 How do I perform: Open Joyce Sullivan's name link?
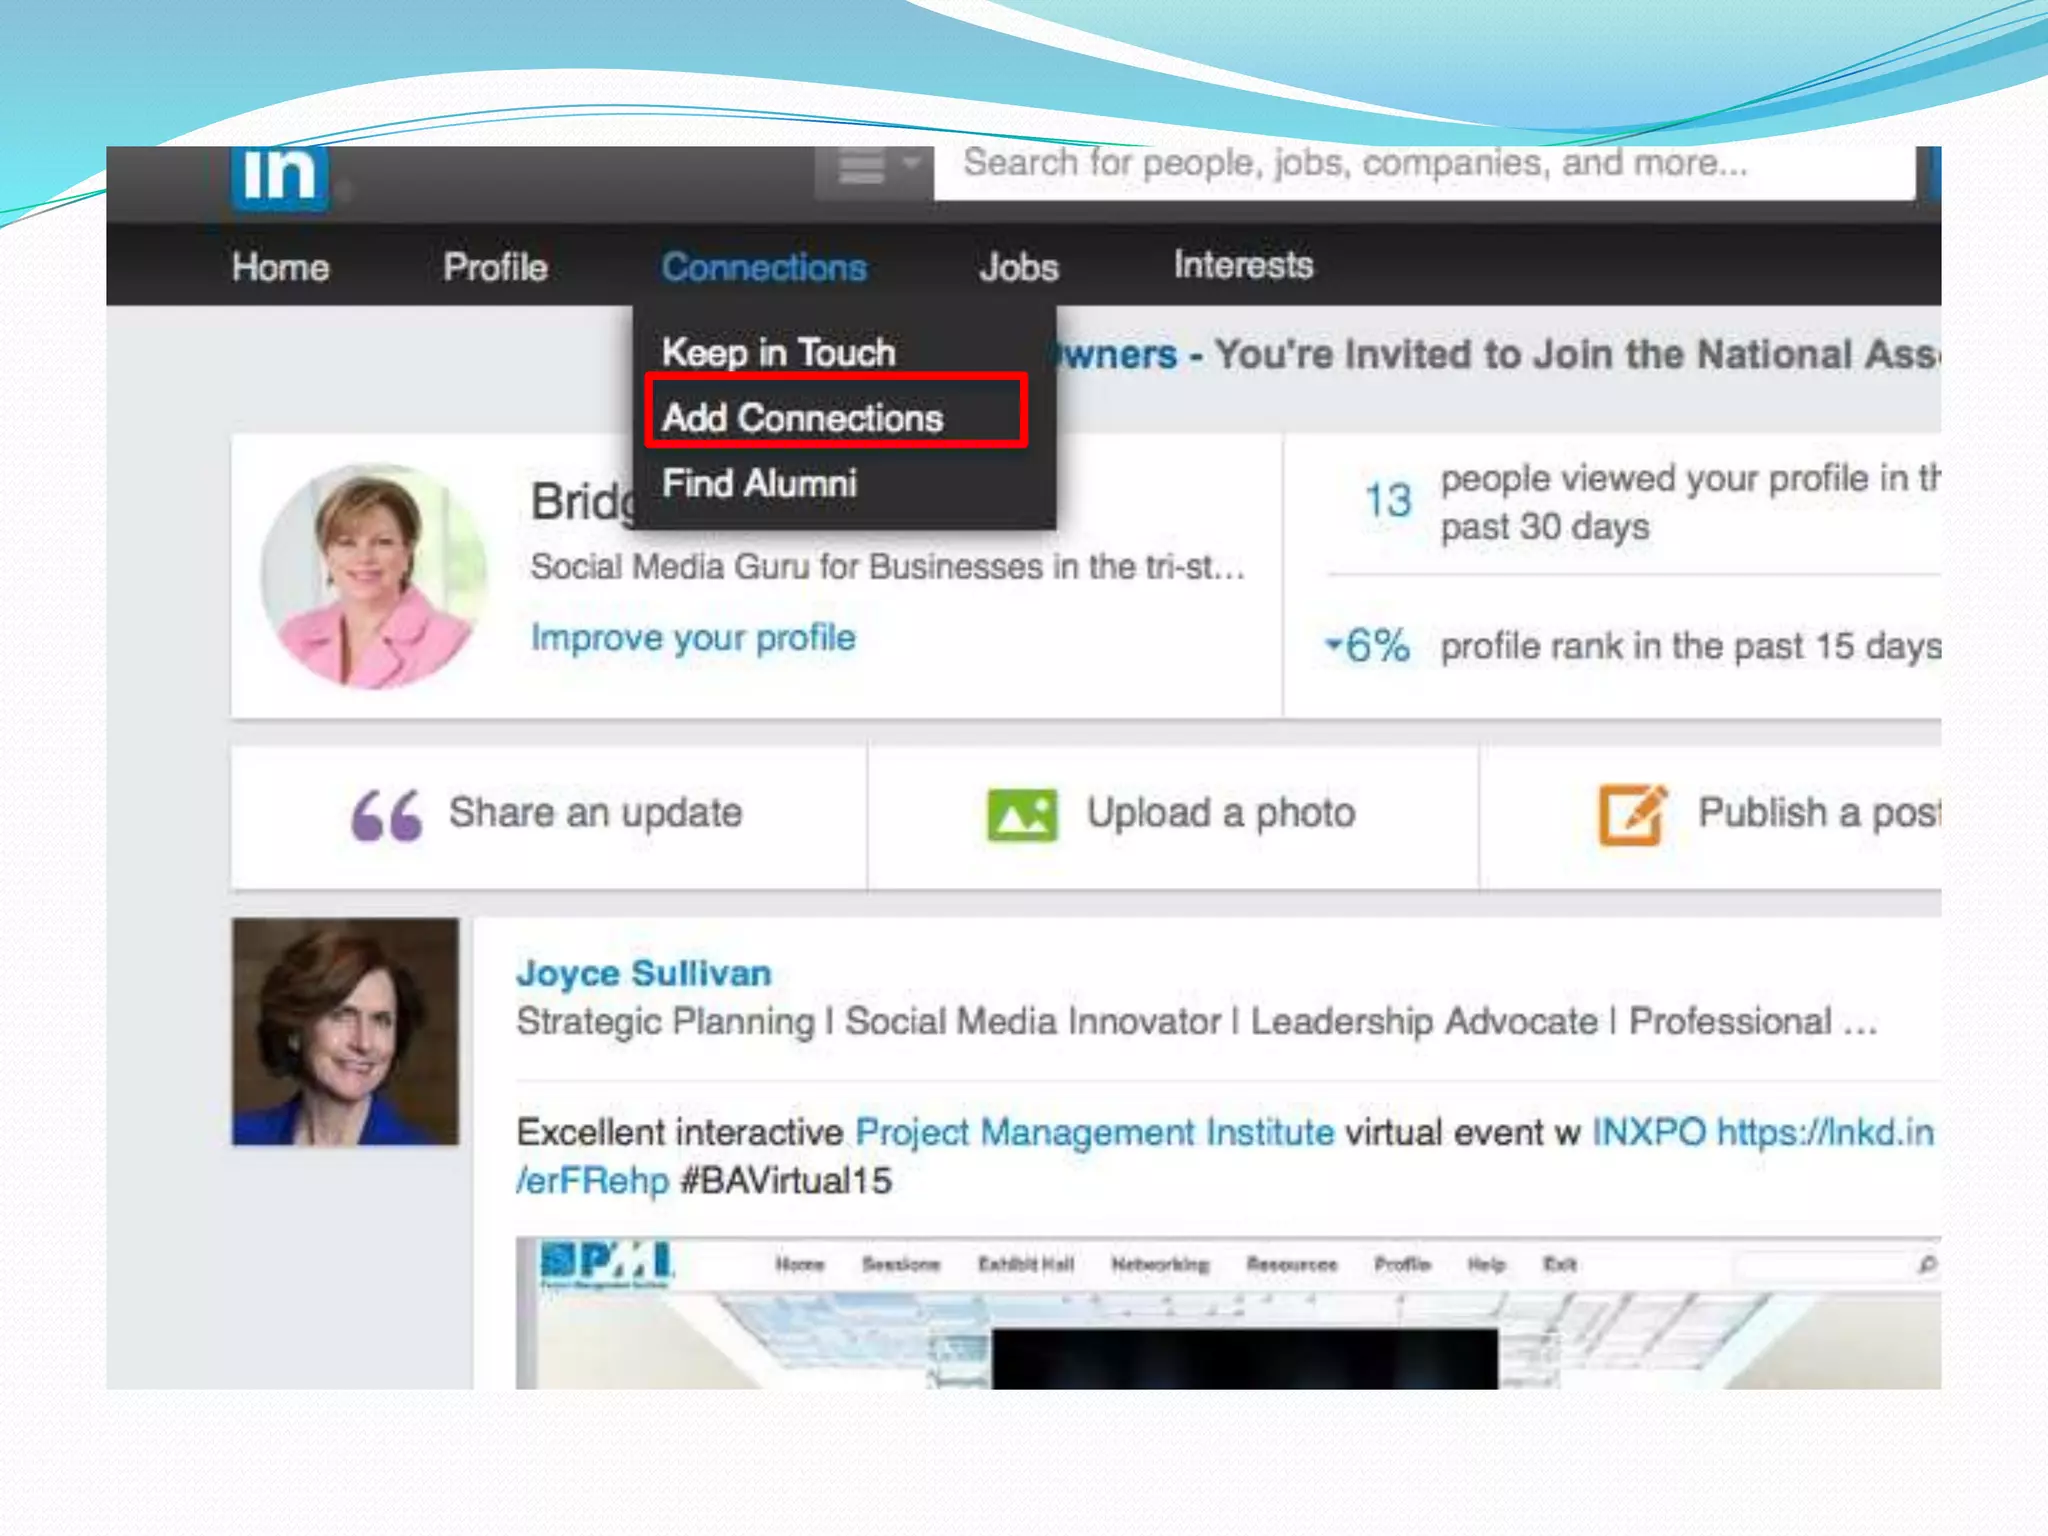(643, 973)
